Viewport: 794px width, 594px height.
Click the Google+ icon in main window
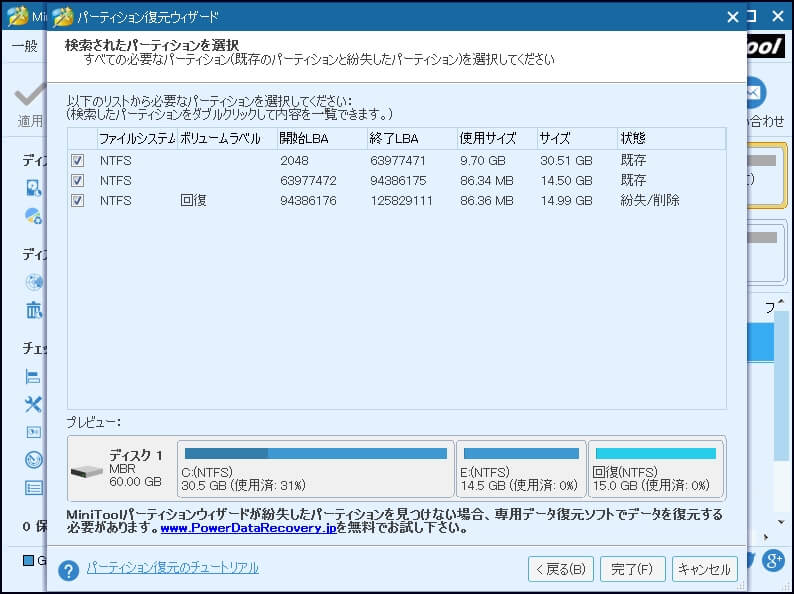tap(773, 560)
